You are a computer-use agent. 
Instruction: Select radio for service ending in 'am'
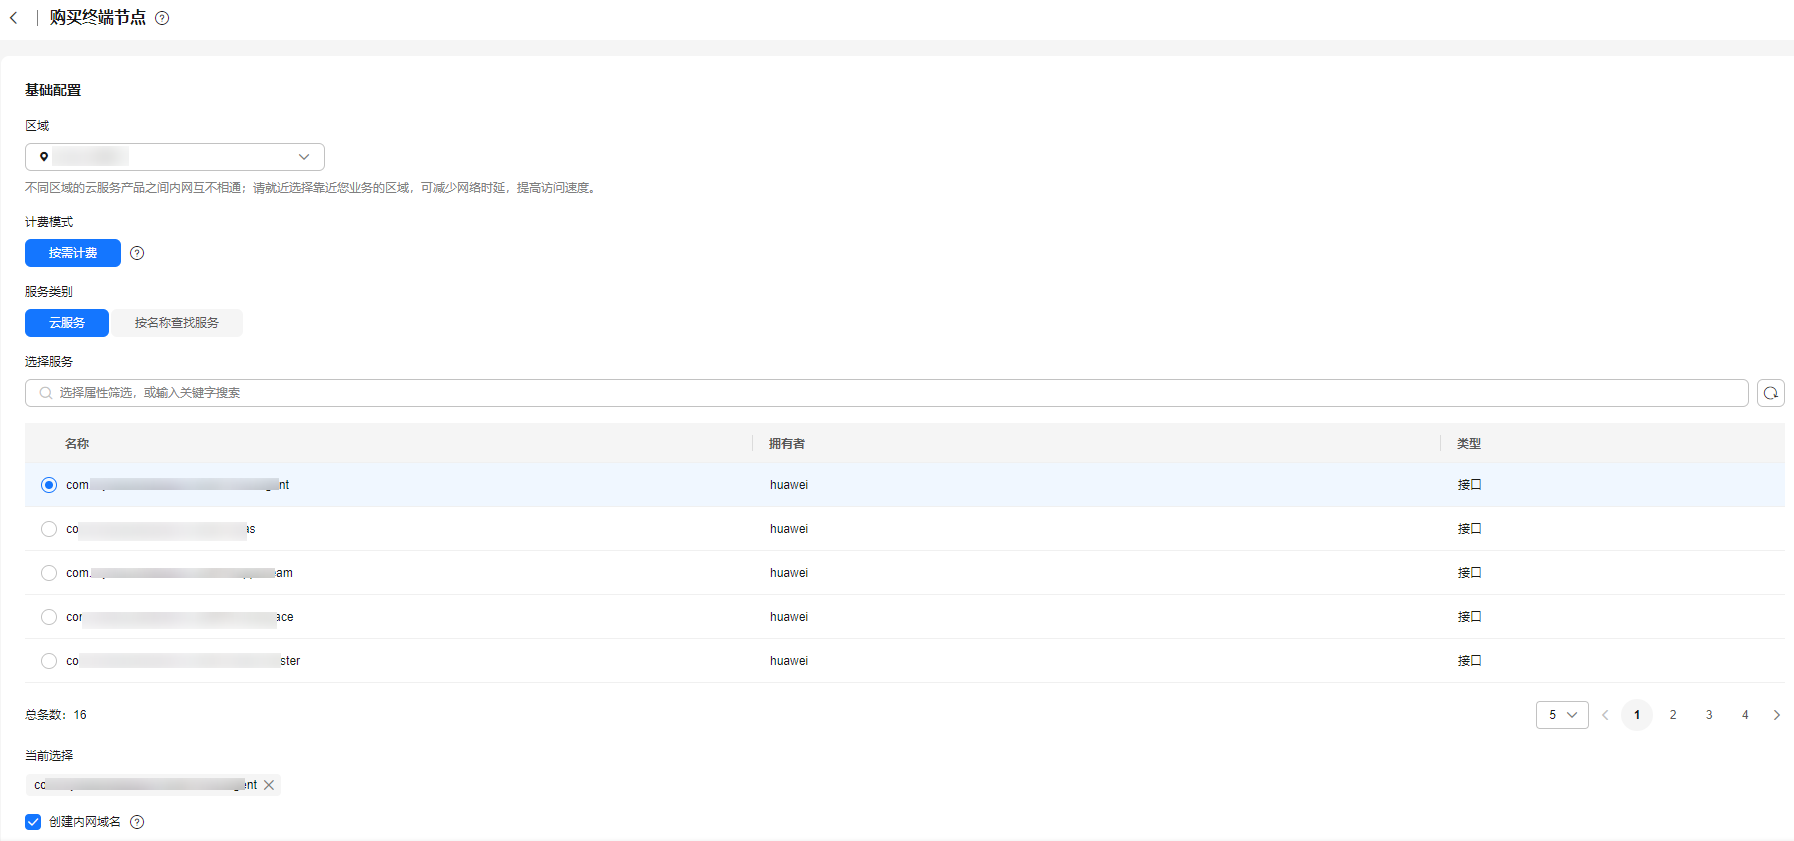(x=49, y=573)
